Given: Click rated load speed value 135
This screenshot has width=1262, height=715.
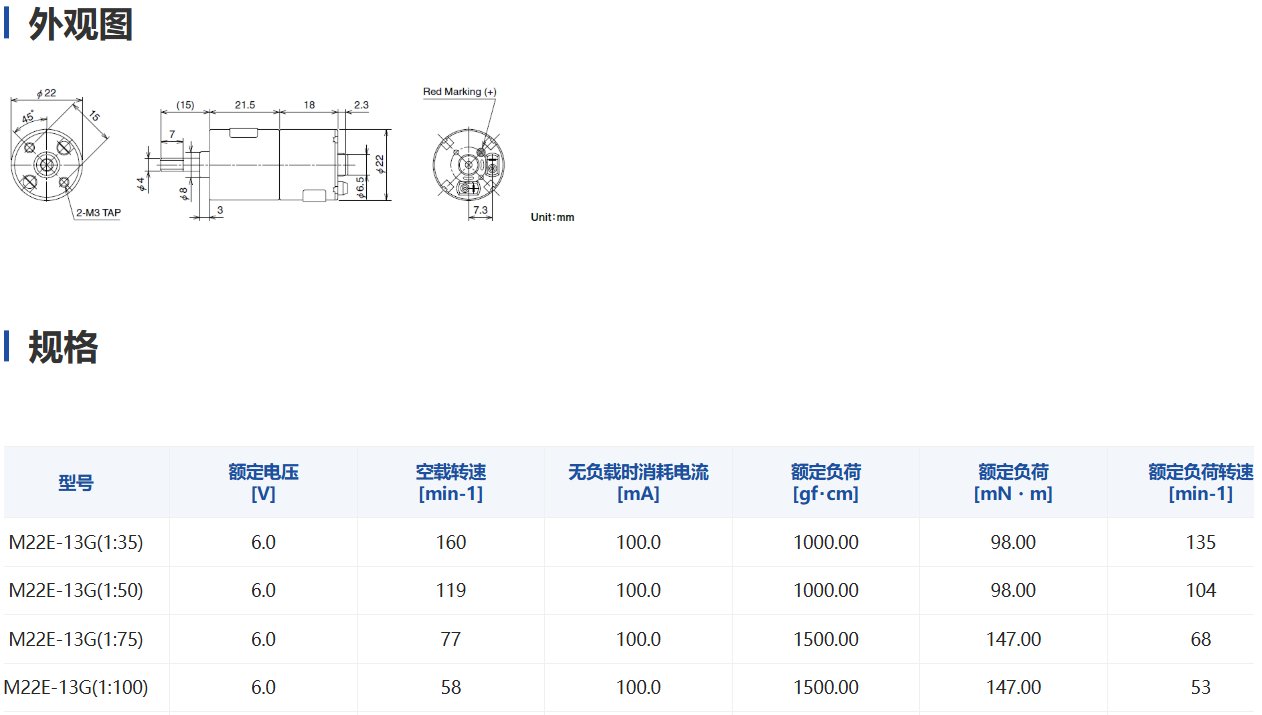Looking at the screenshot, I should pyautogui.click(x=1201, y=542).
